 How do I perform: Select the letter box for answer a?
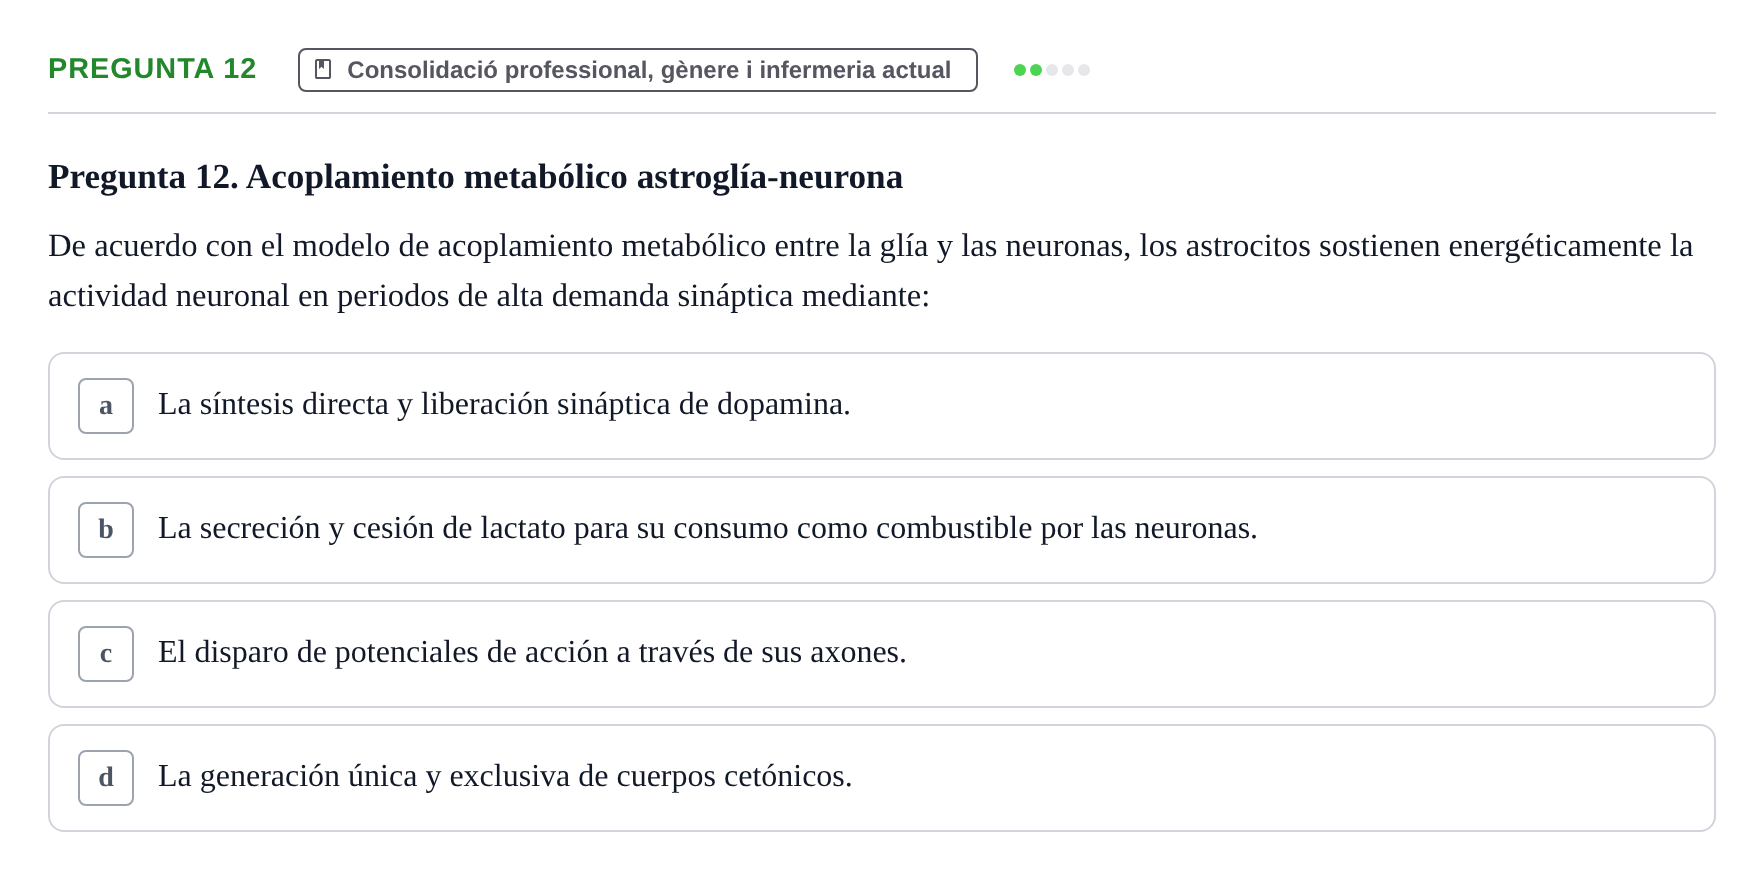tap(106, 406)
